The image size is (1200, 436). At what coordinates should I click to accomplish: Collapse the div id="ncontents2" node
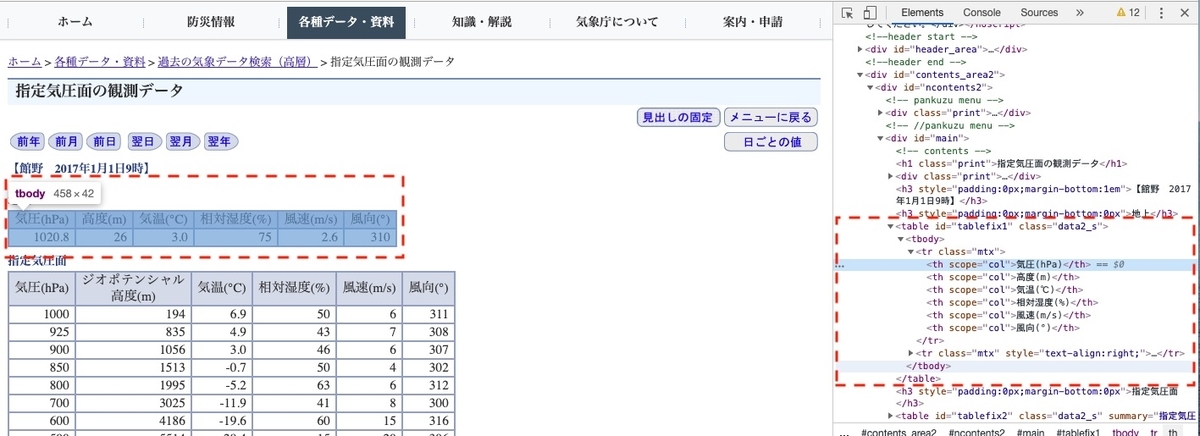871,87
